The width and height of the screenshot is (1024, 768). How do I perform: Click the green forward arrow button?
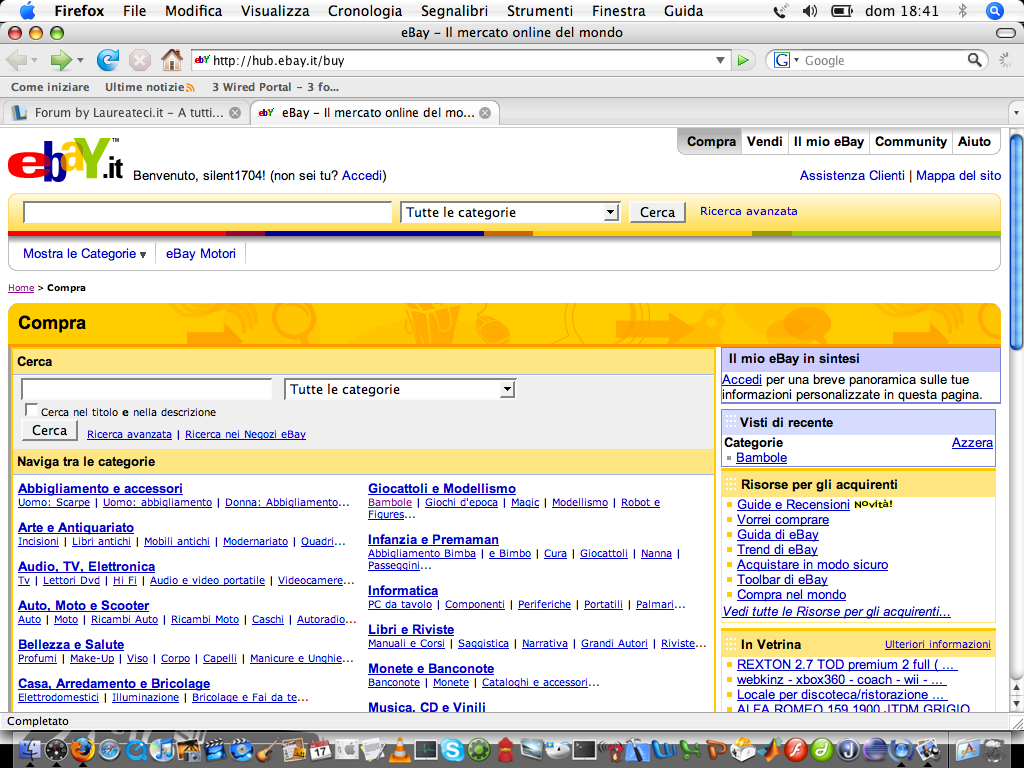61,60
